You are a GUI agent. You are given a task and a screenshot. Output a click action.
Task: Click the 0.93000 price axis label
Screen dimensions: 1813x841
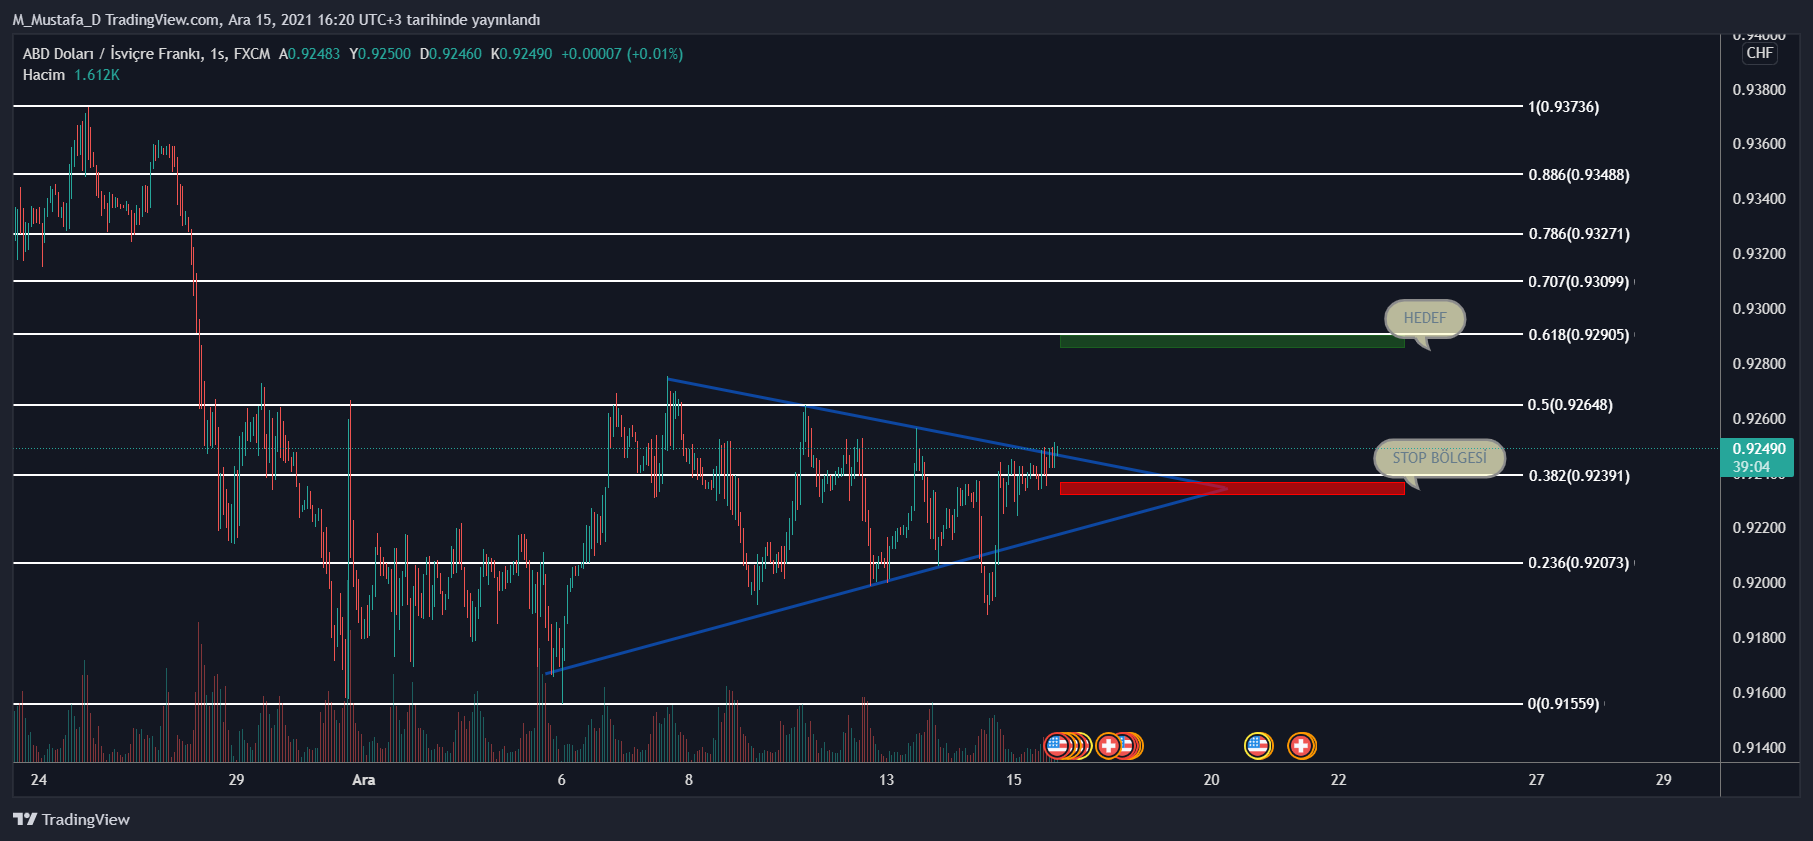point(1759,309)
